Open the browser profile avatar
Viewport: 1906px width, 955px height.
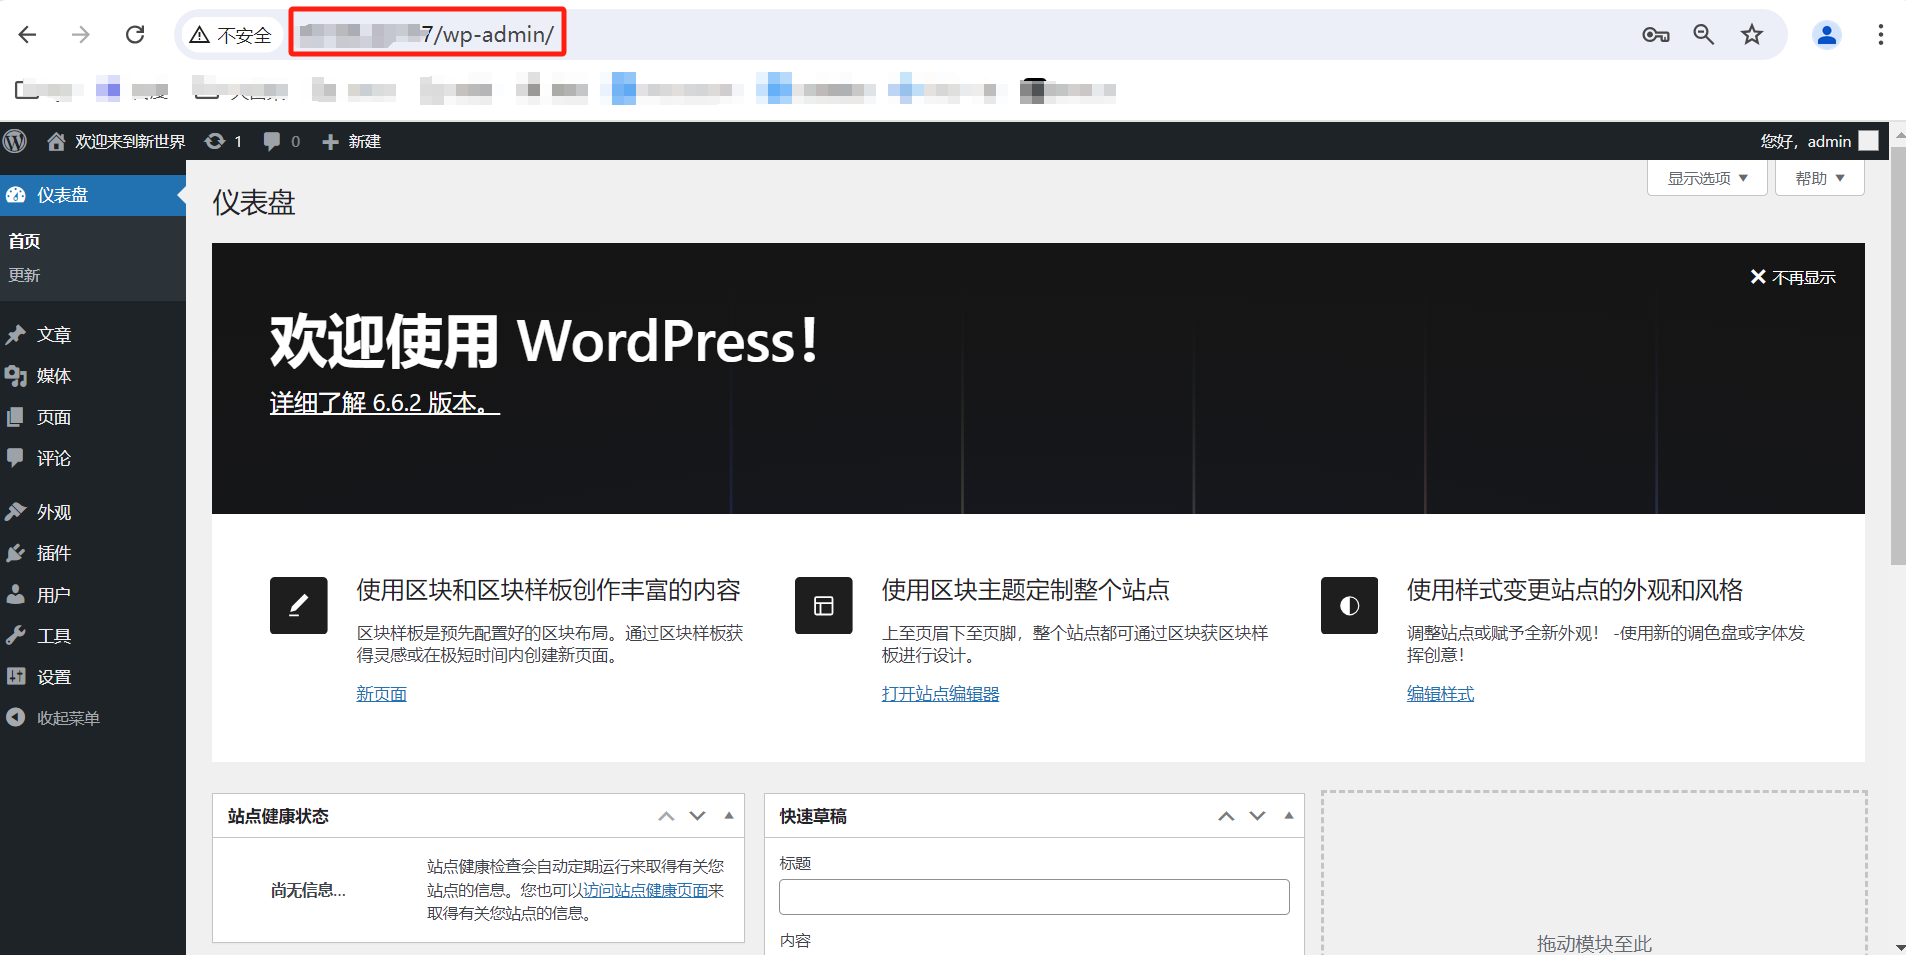pyautogui.click(x=1827, y=35)
